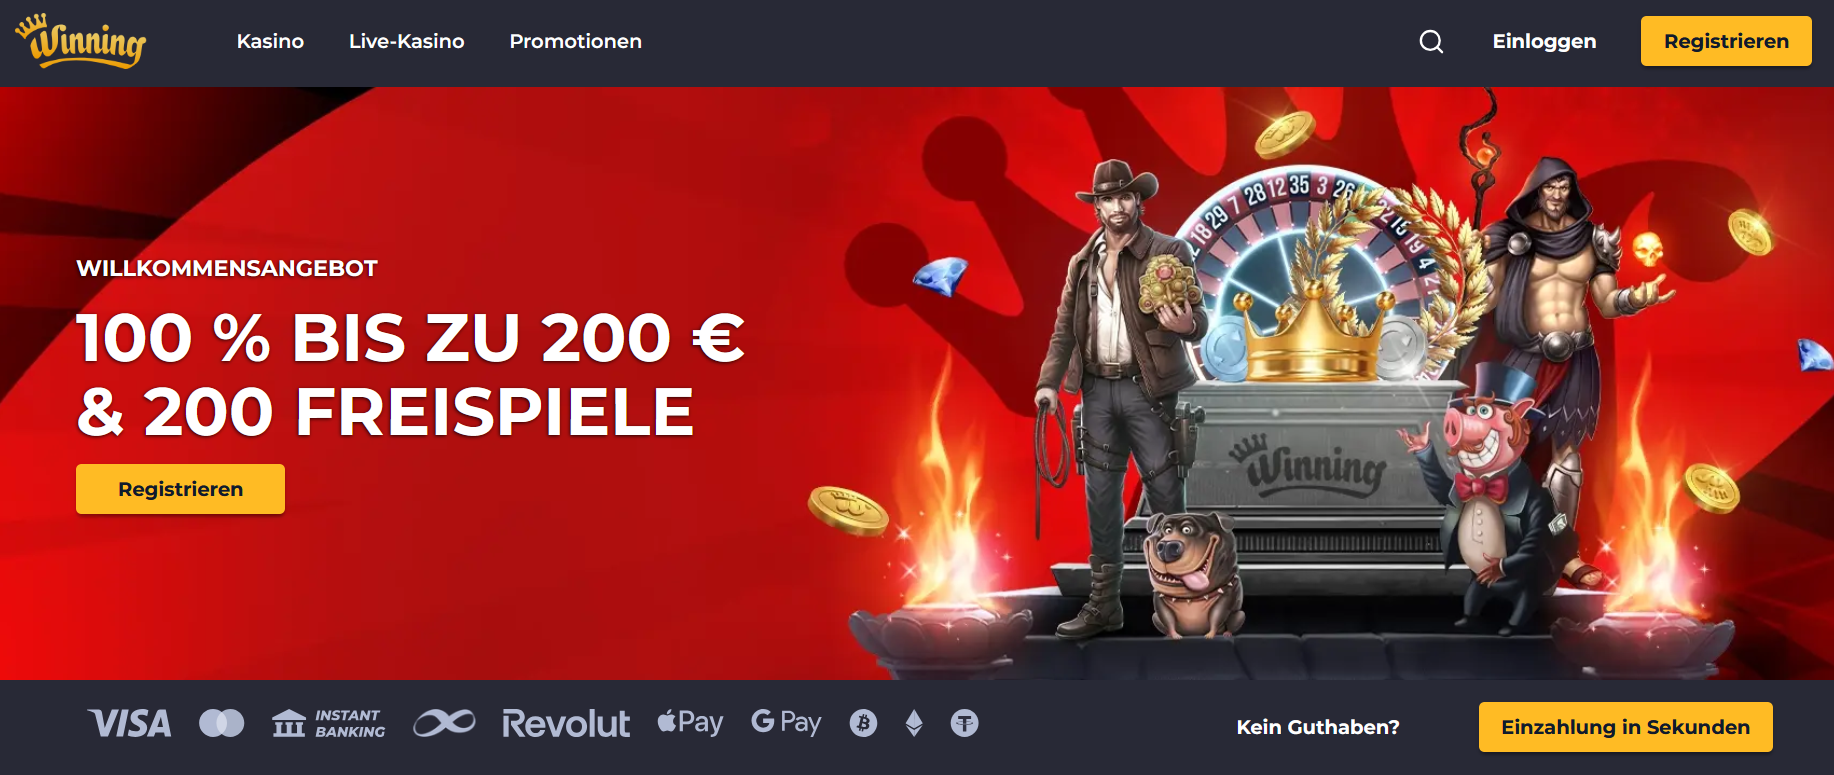
Task: Select the Mastercard payment icon
Action: point(222,723)
